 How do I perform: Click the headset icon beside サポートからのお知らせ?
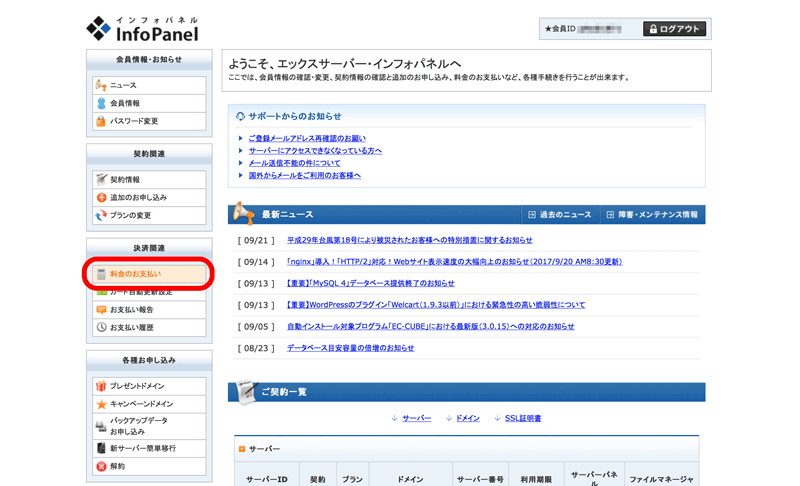[240, 116]
